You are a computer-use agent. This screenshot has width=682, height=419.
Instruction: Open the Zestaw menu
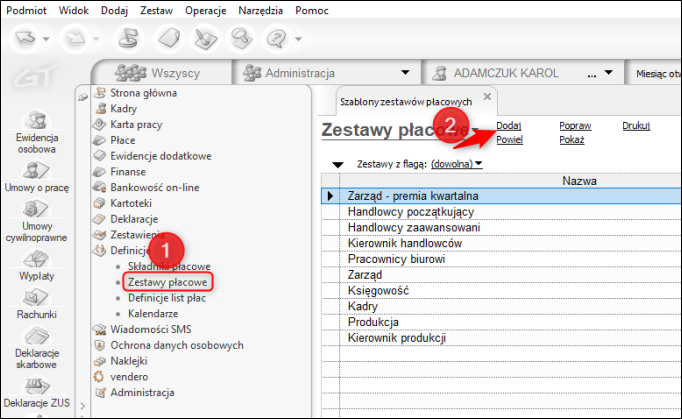click(156, 10)
